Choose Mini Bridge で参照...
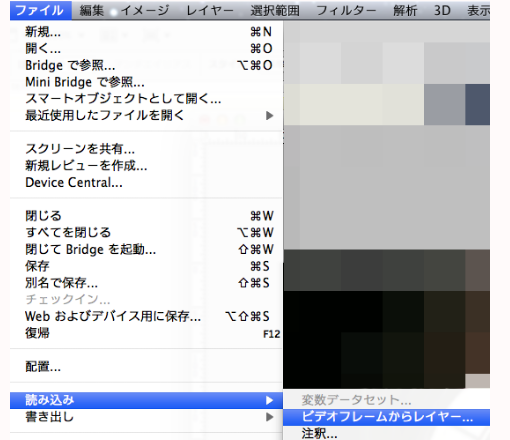Image resolution: width=510 pixels, height=440 pixels. coord(146,82)
